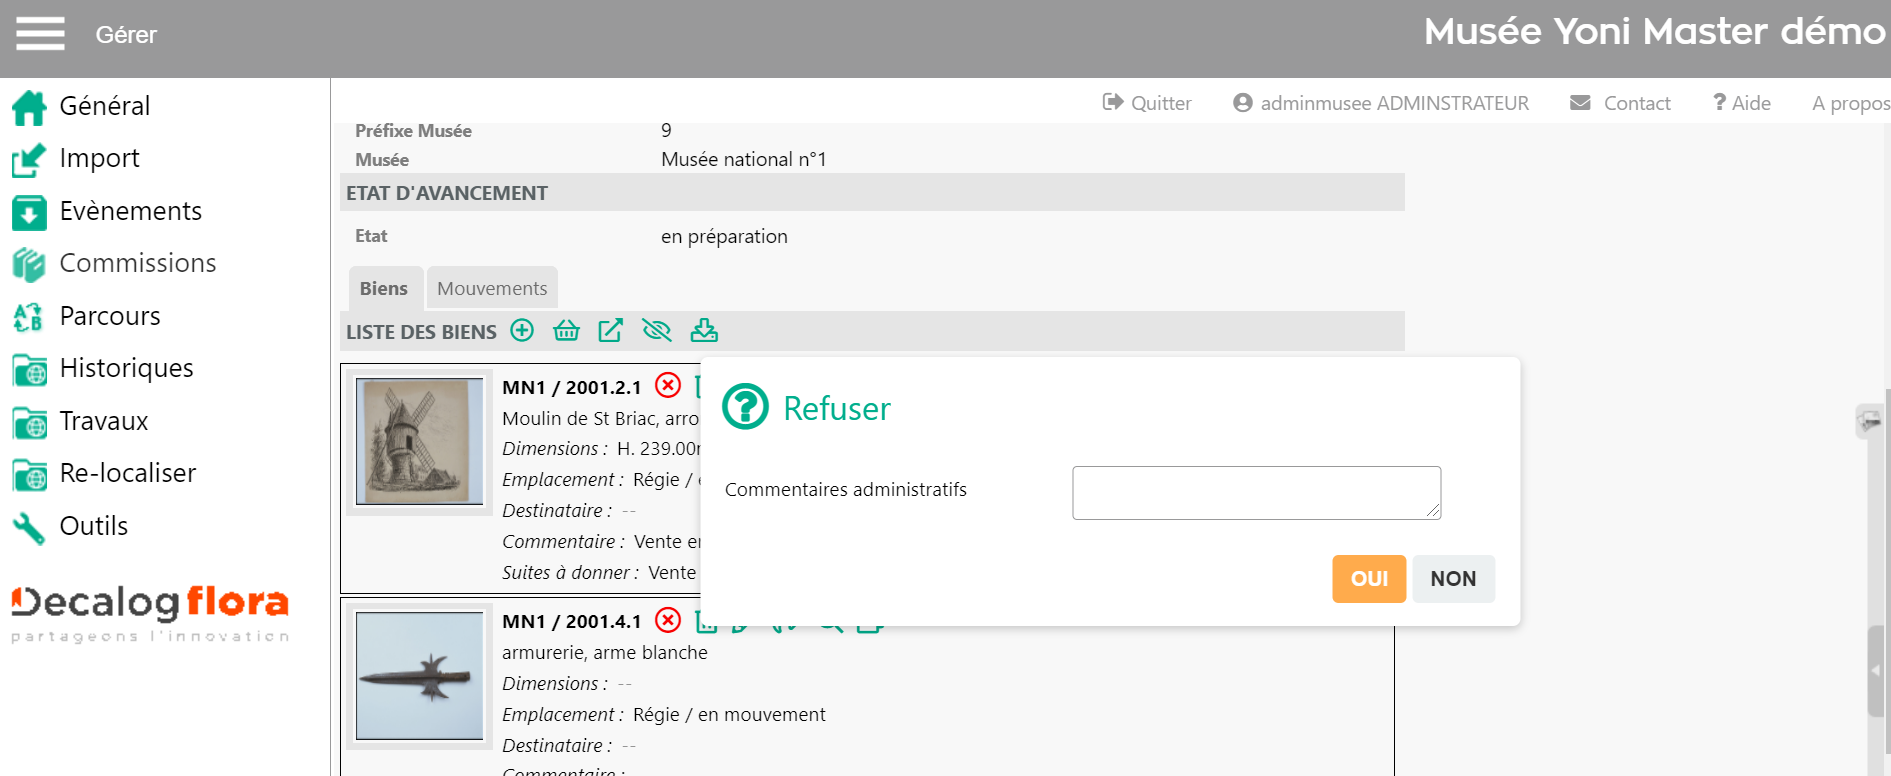
Task: Open Général from the sidebar
Action: pyautogui.click(x=104, y=106)
